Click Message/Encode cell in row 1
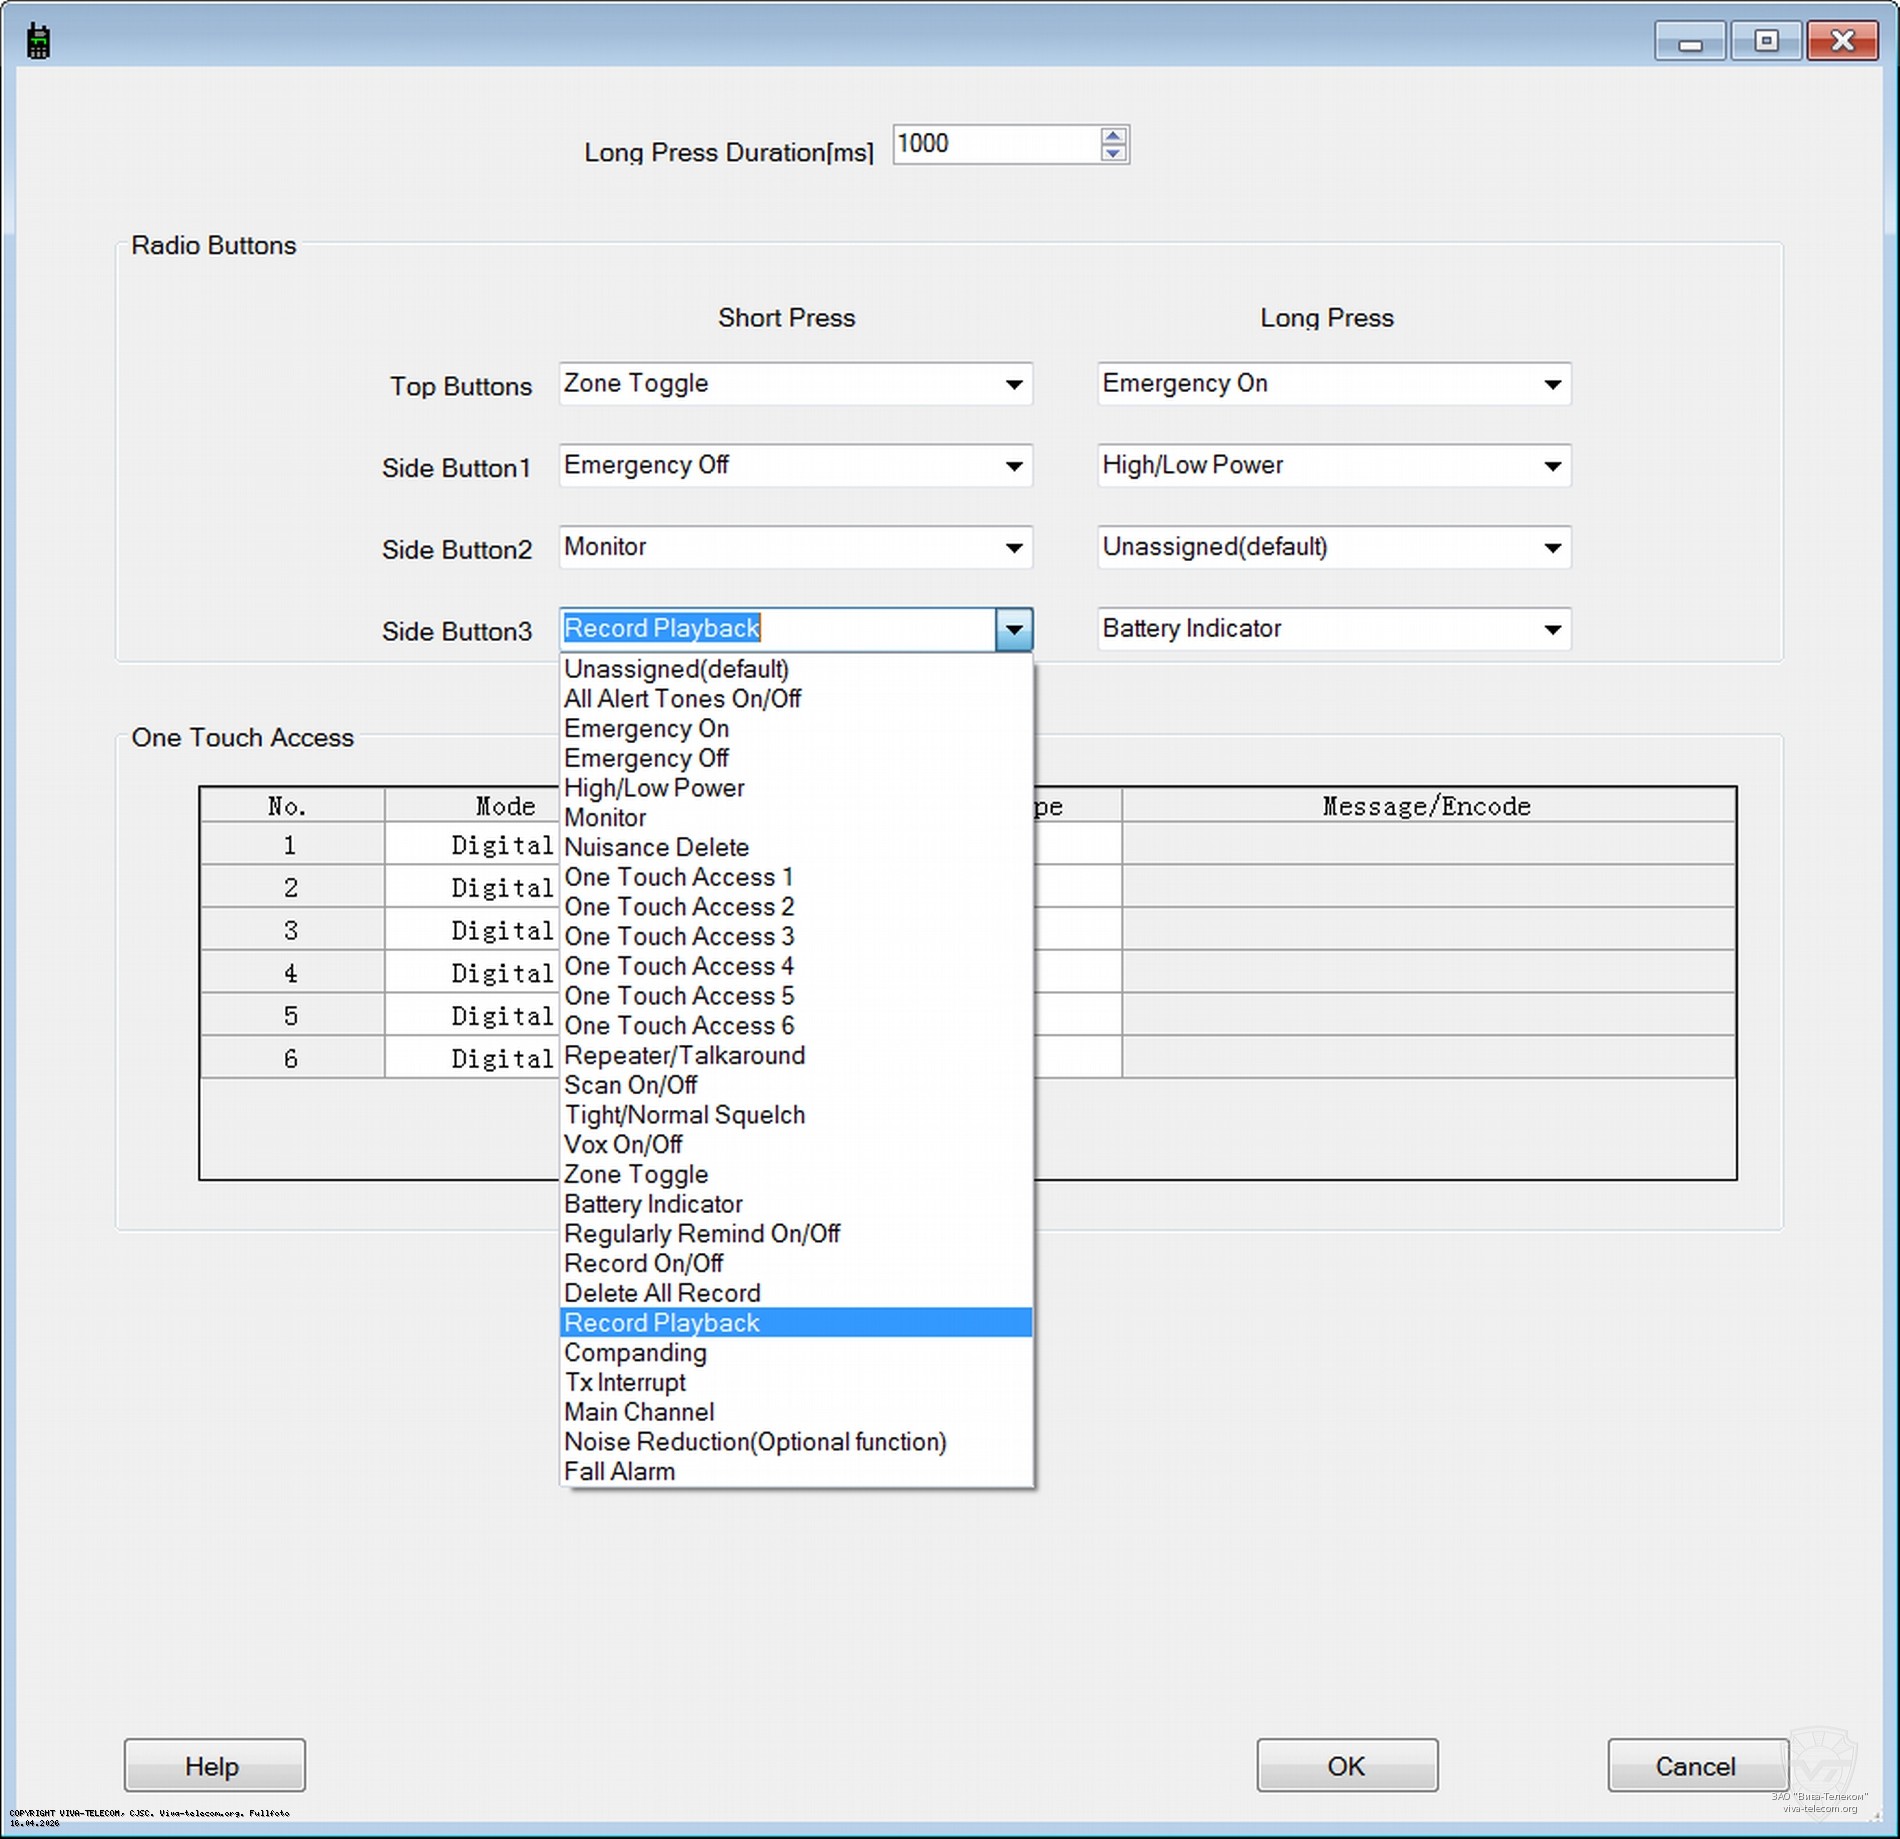 [x=1427, y=845]
